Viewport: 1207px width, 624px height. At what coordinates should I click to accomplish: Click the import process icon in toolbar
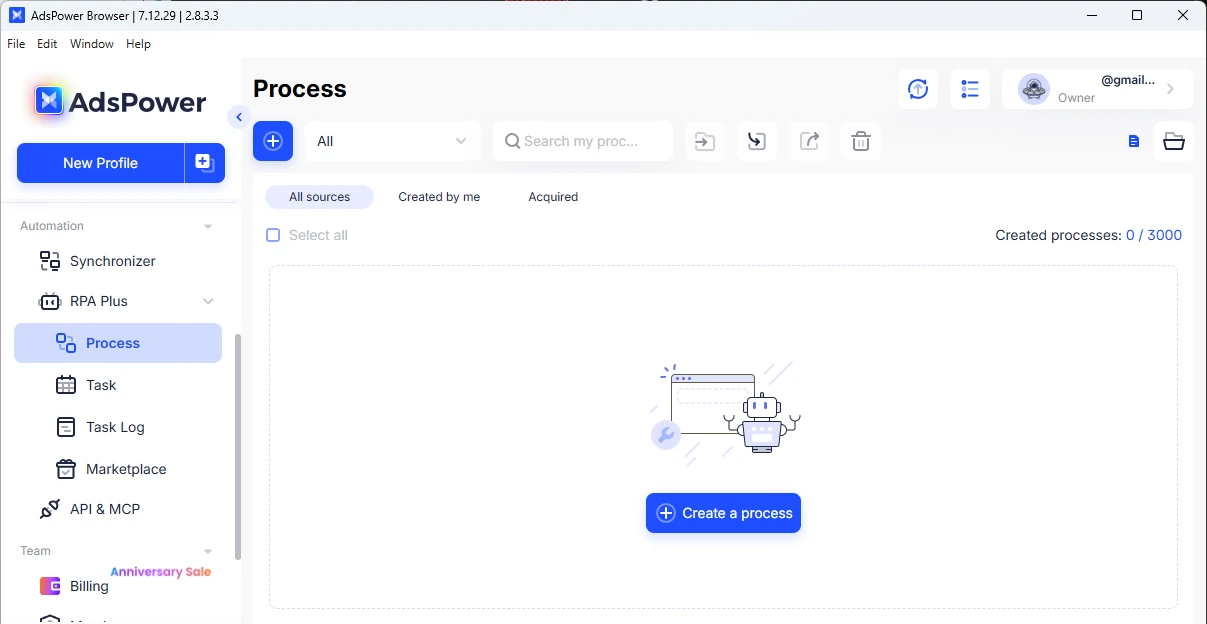tap(757, 141)
